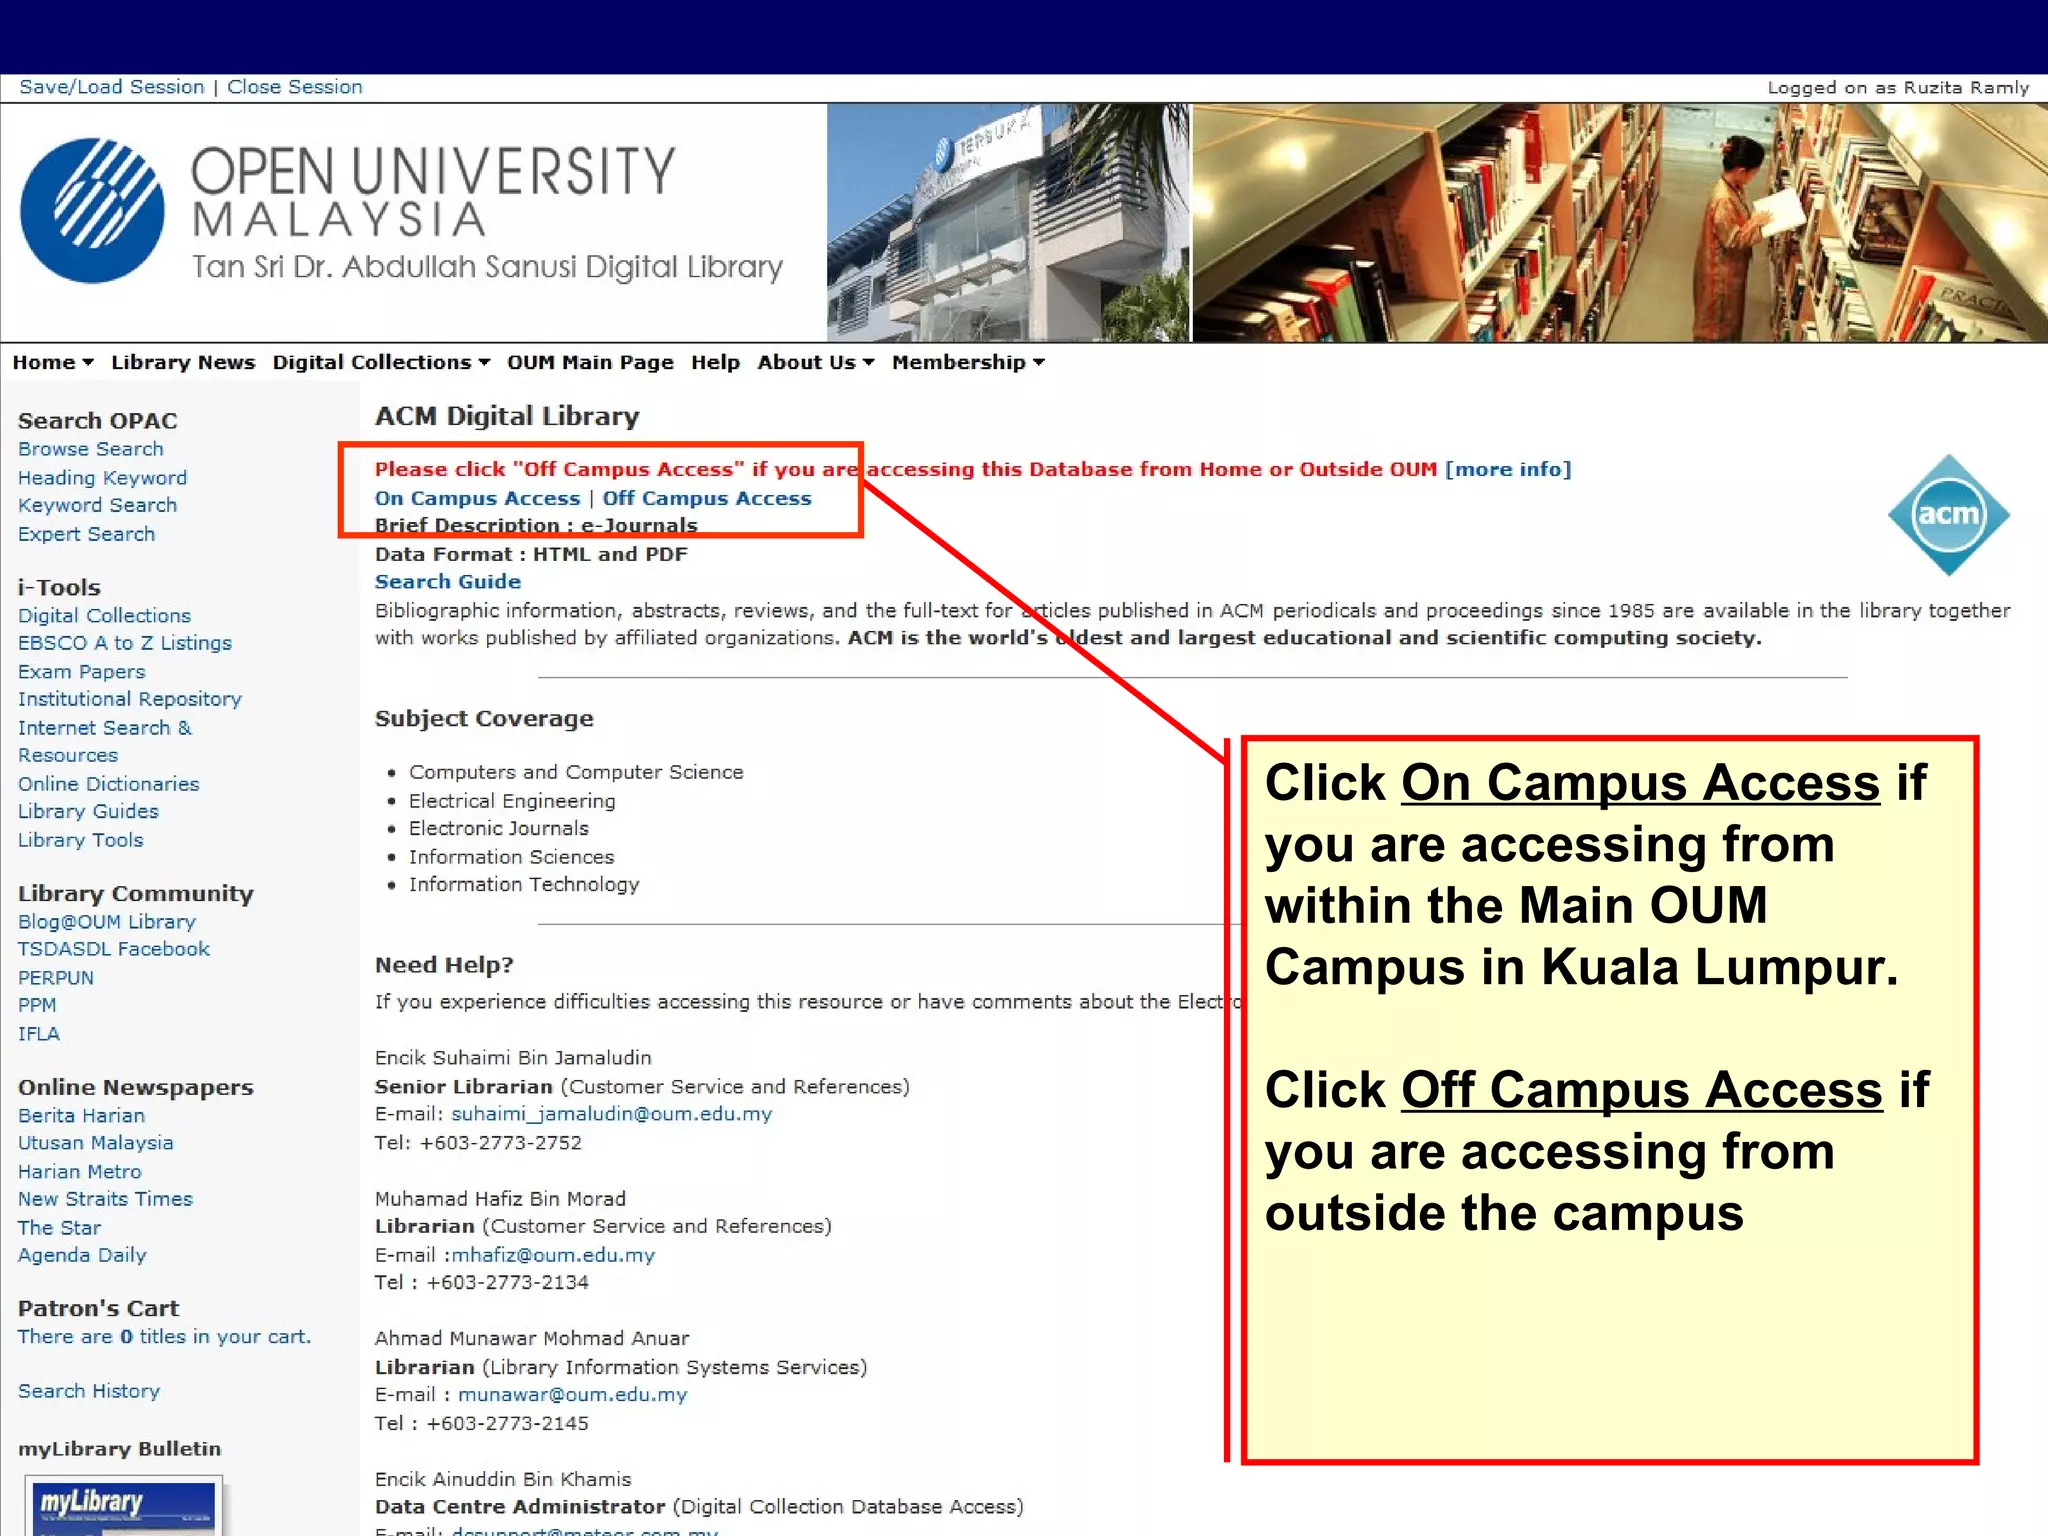Click the bookshelf banner photo
This screenshot has height=1536, width=2048.
point(1620,223)
